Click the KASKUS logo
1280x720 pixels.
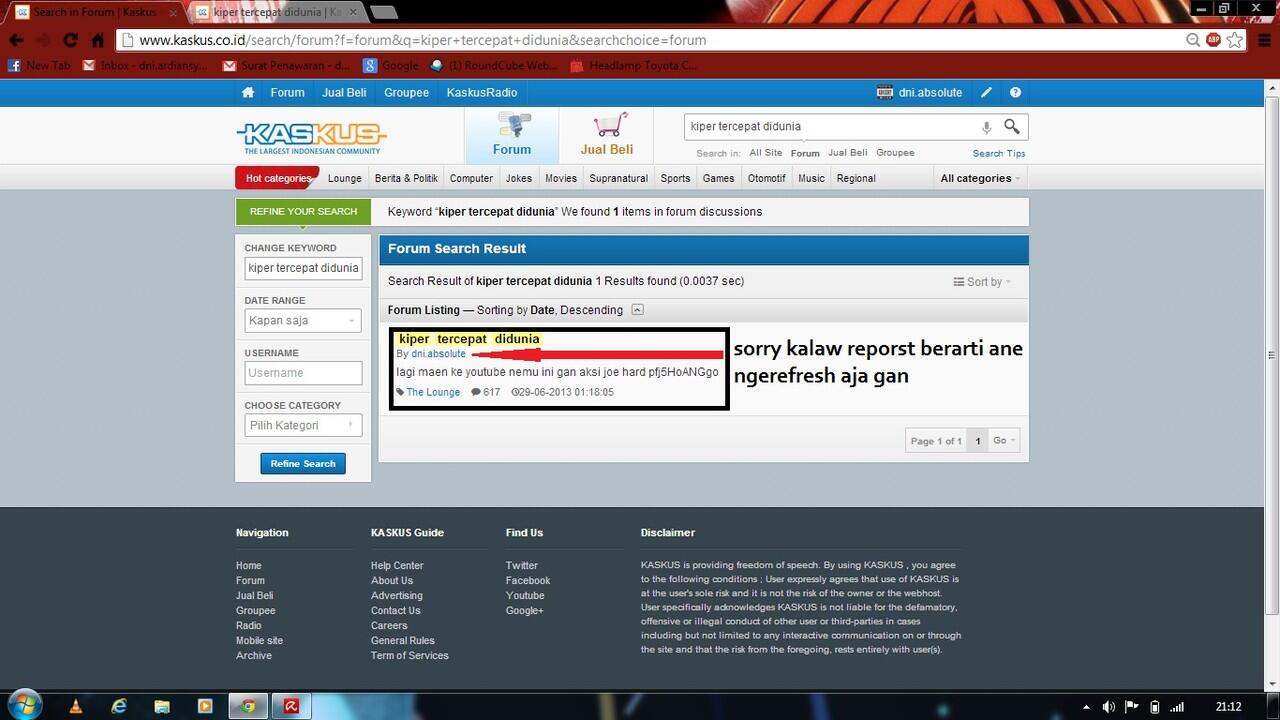pos(311,138)
